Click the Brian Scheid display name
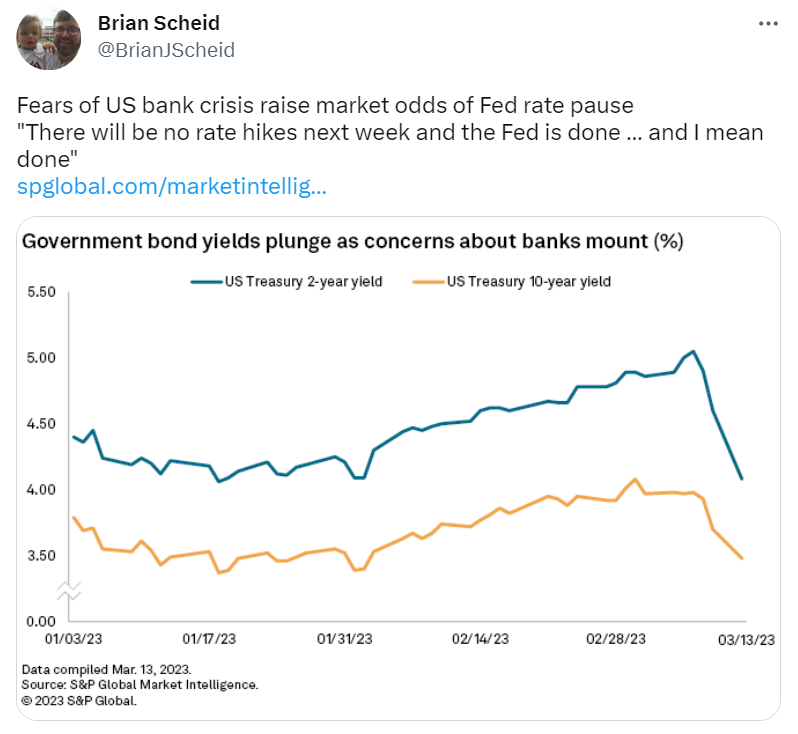 [x=158, y=23]
